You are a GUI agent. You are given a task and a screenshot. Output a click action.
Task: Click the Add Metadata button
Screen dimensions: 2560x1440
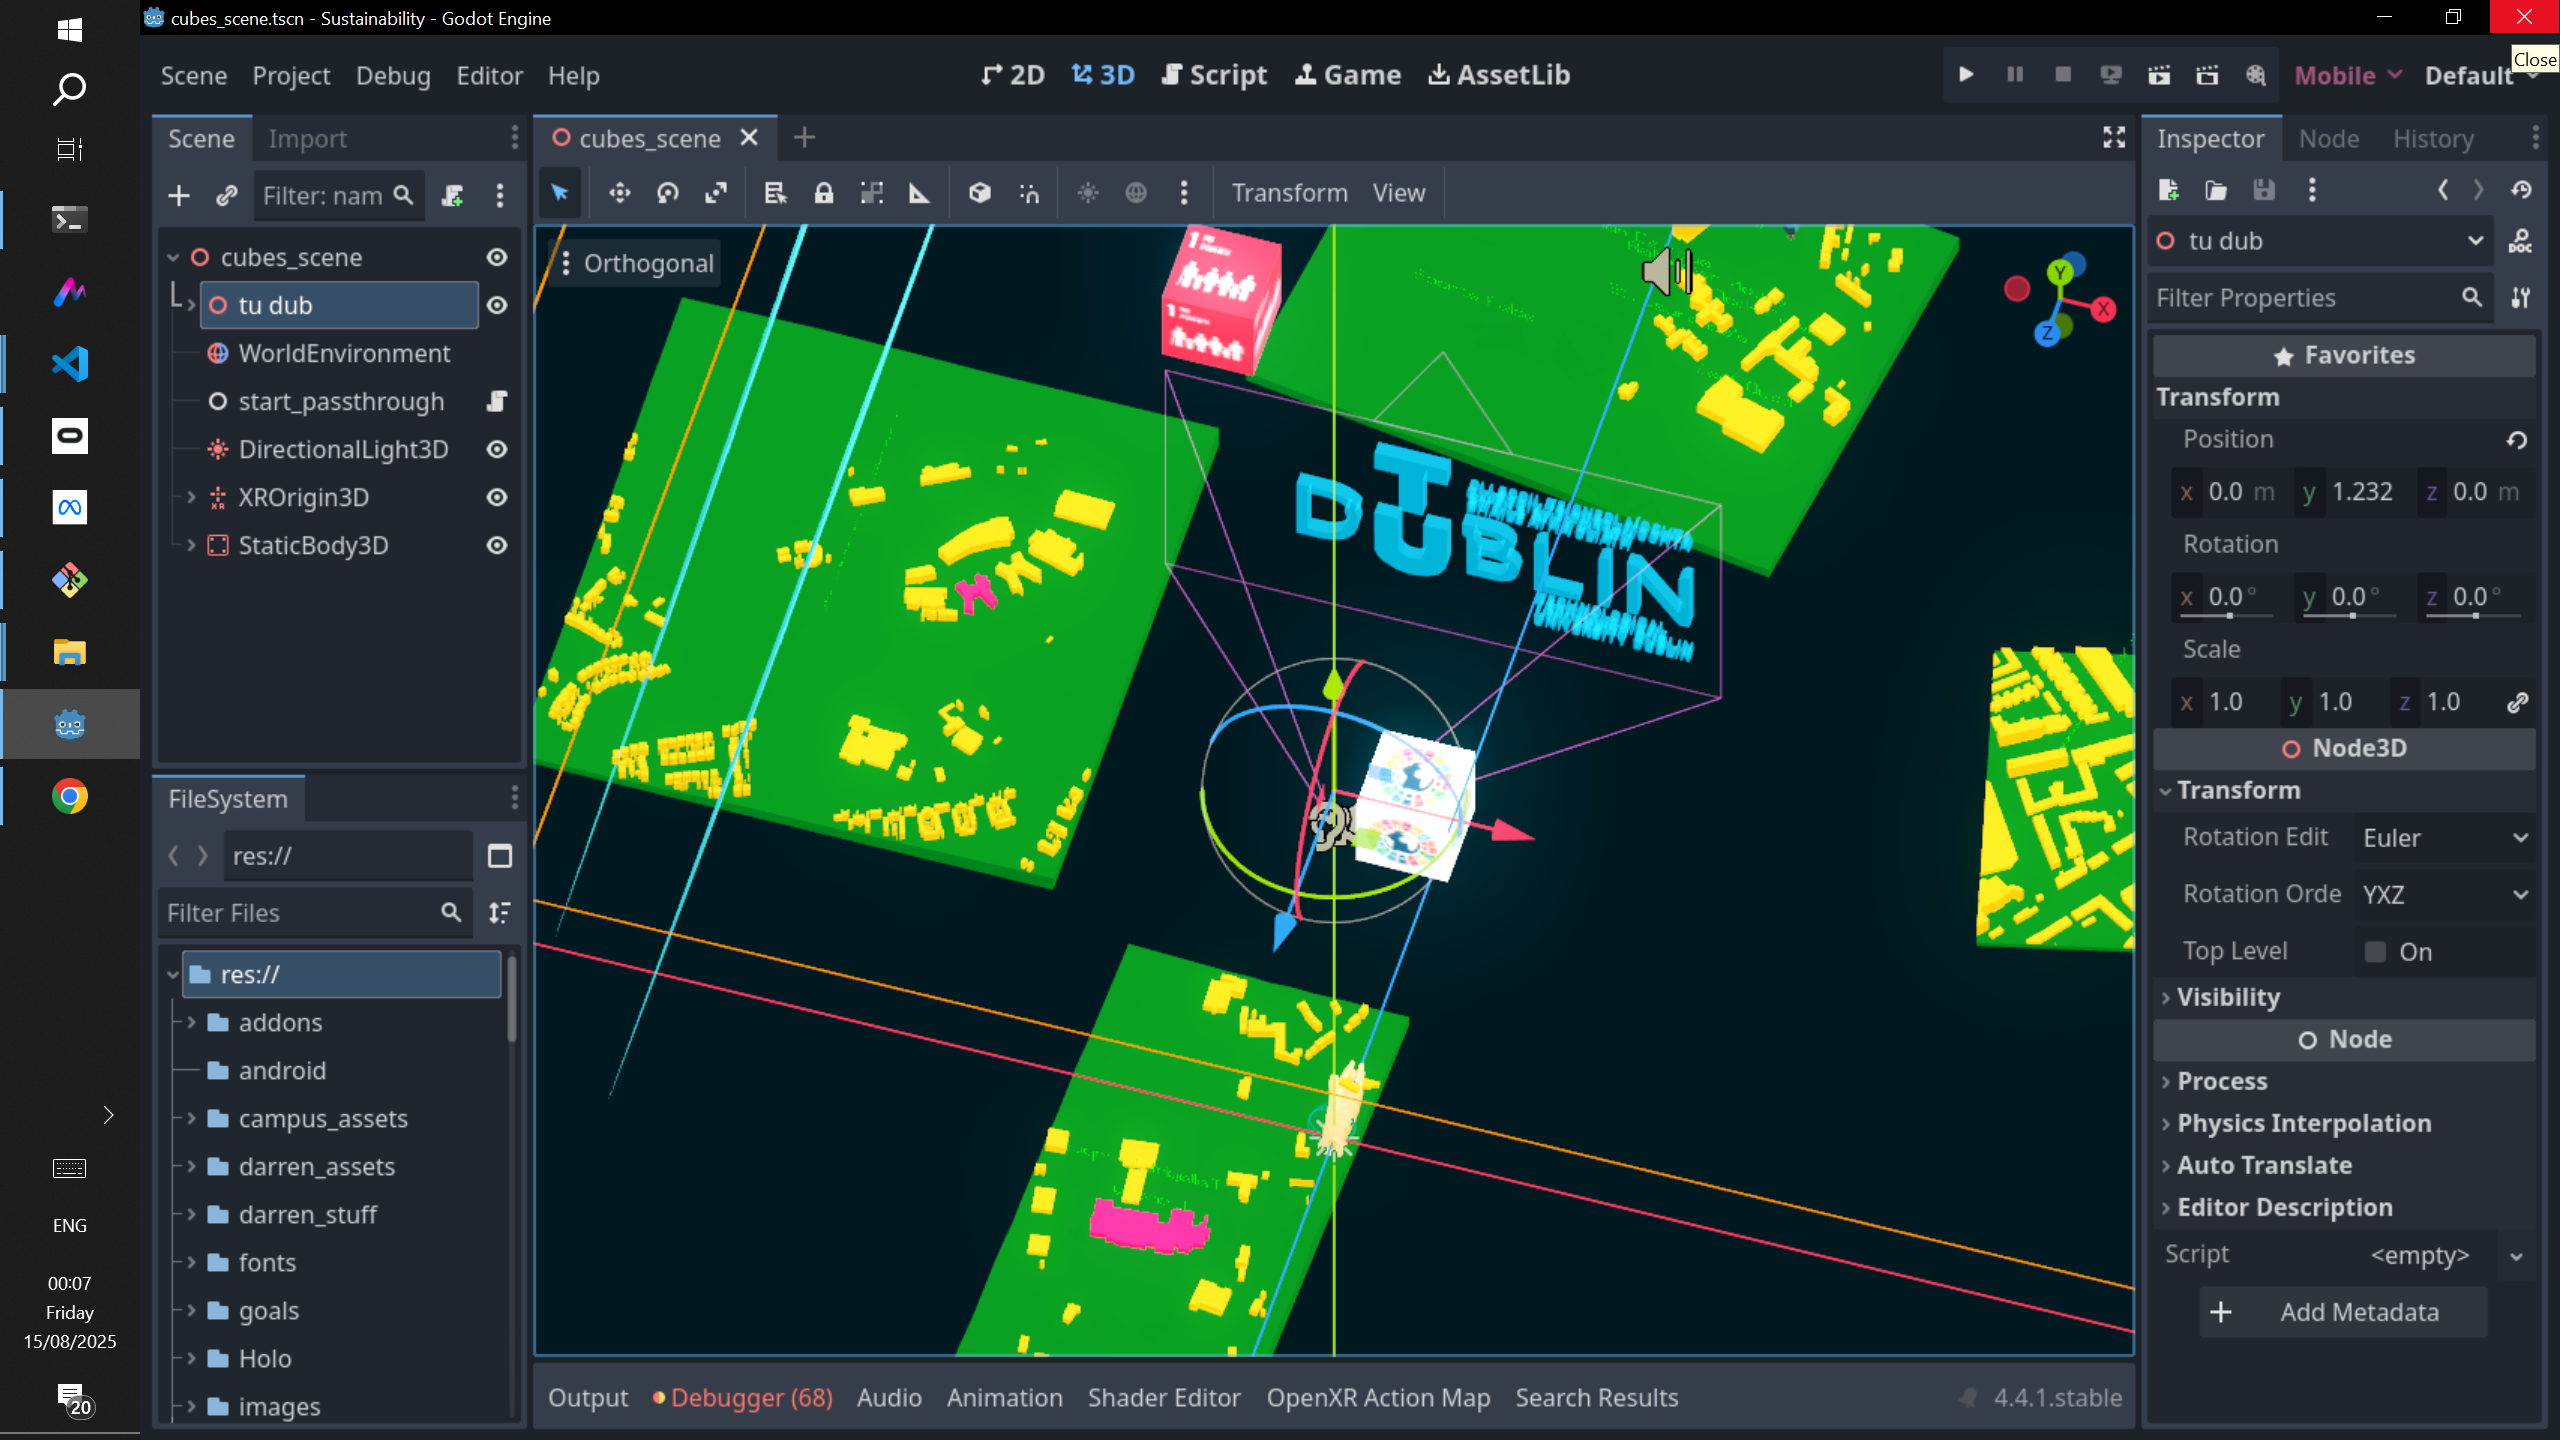click(2343, 1312)
